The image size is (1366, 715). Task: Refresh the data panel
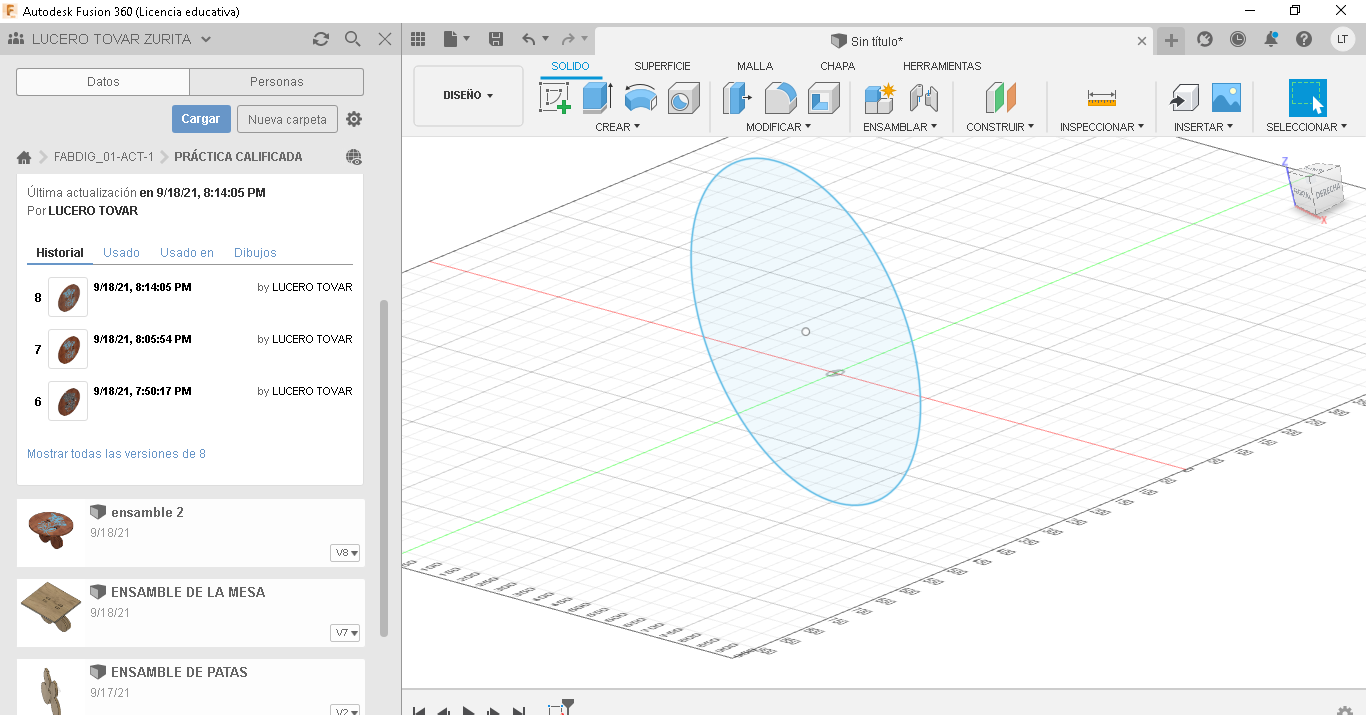coord(321,39)
